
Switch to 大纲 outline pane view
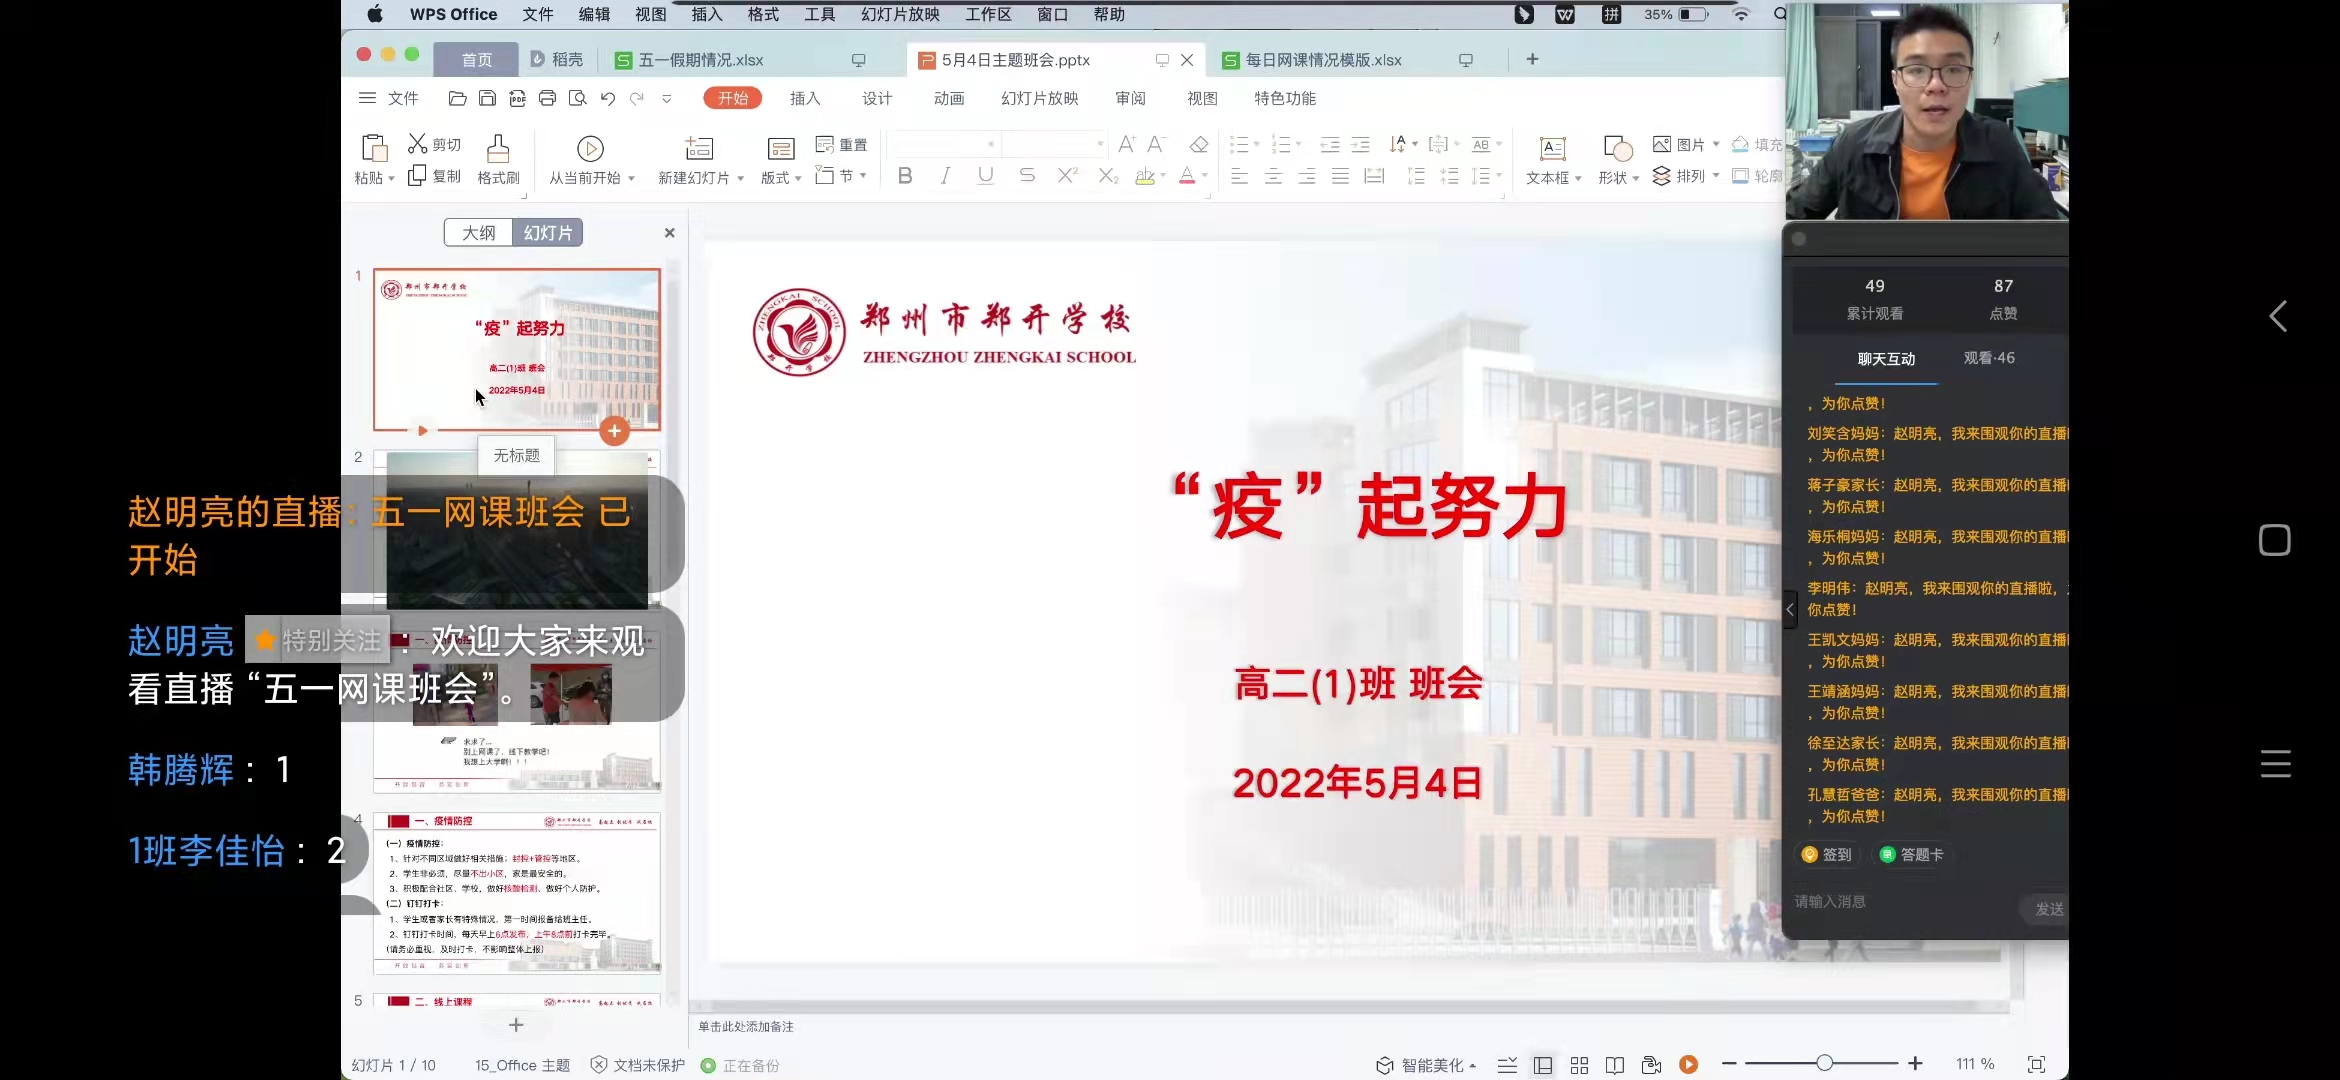click(x=478, y=233)
